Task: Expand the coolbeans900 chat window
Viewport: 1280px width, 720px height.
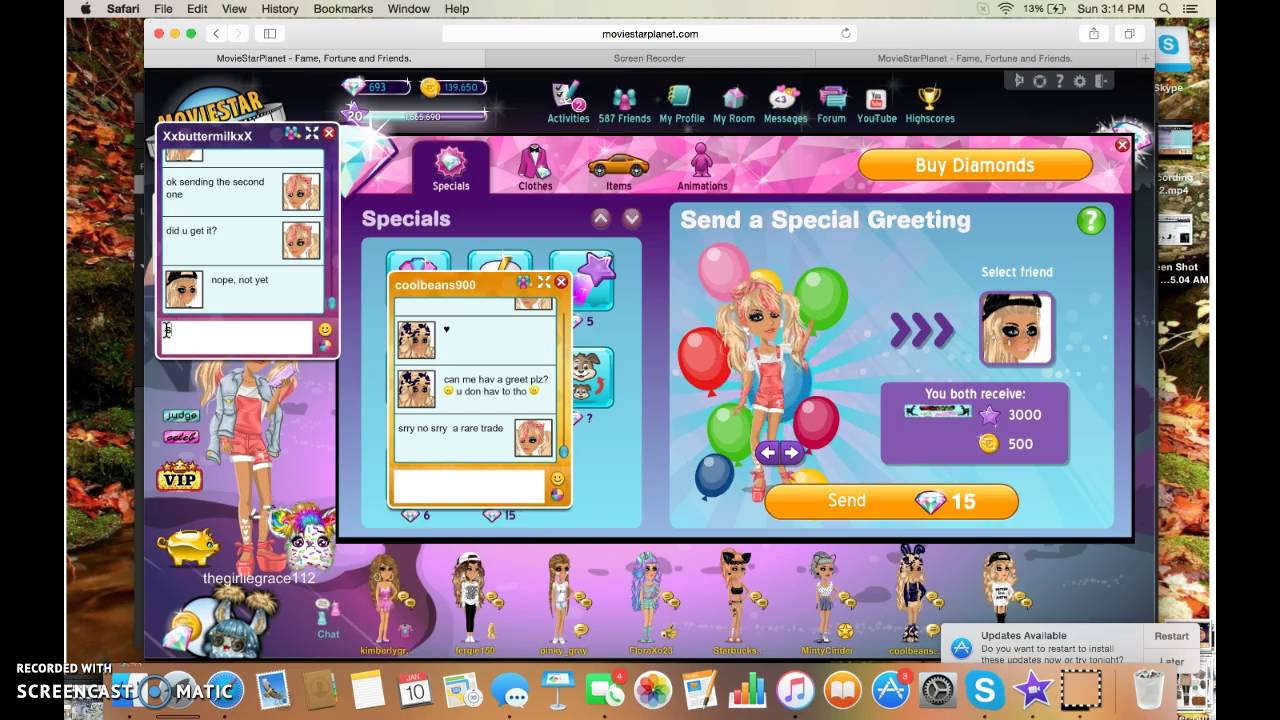Action: [x=544, y=282]
